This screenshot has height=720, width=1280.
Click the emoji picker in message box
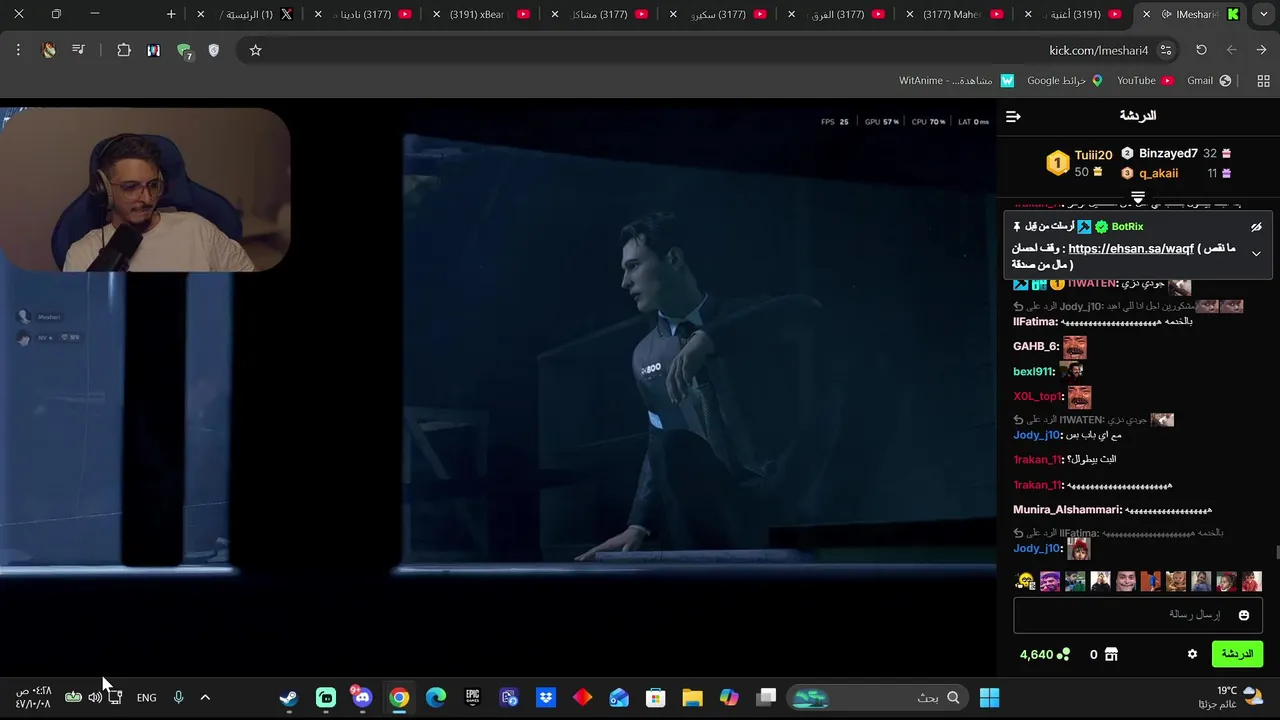(x=1244, y=615)
